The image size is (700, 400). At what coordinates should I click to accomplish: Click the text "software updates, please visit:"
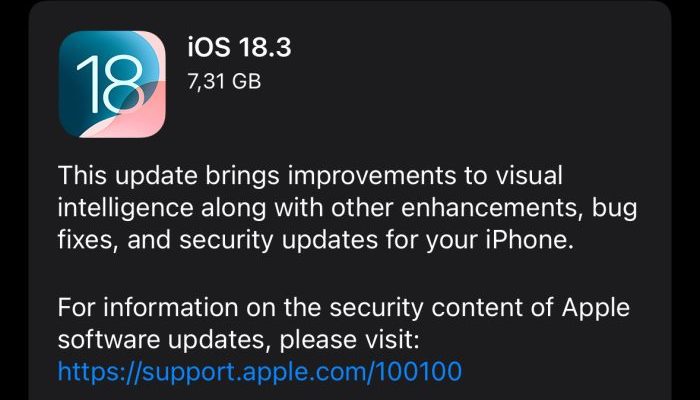239,341
